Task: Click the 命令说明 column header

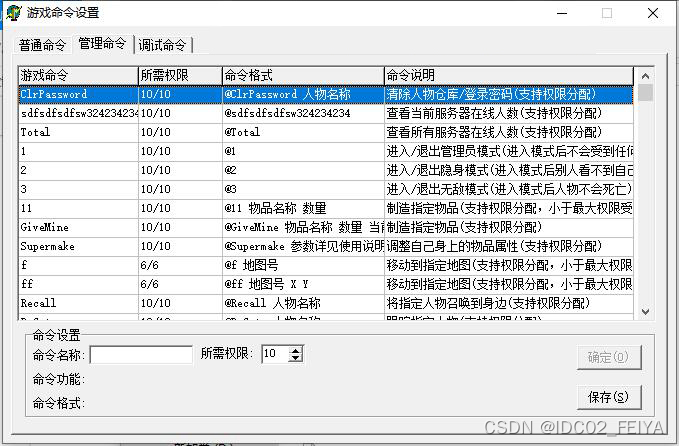Action: 508,76
